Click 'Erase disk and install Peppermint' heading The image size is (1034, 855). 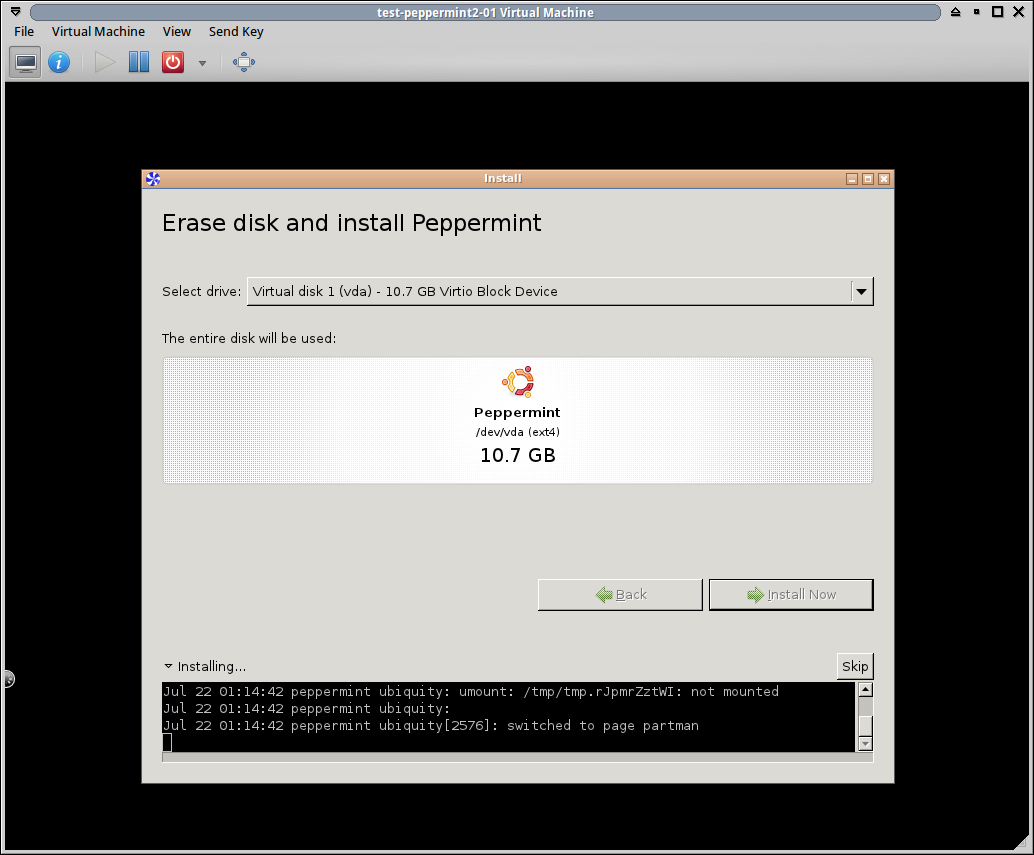click(351, 223)
